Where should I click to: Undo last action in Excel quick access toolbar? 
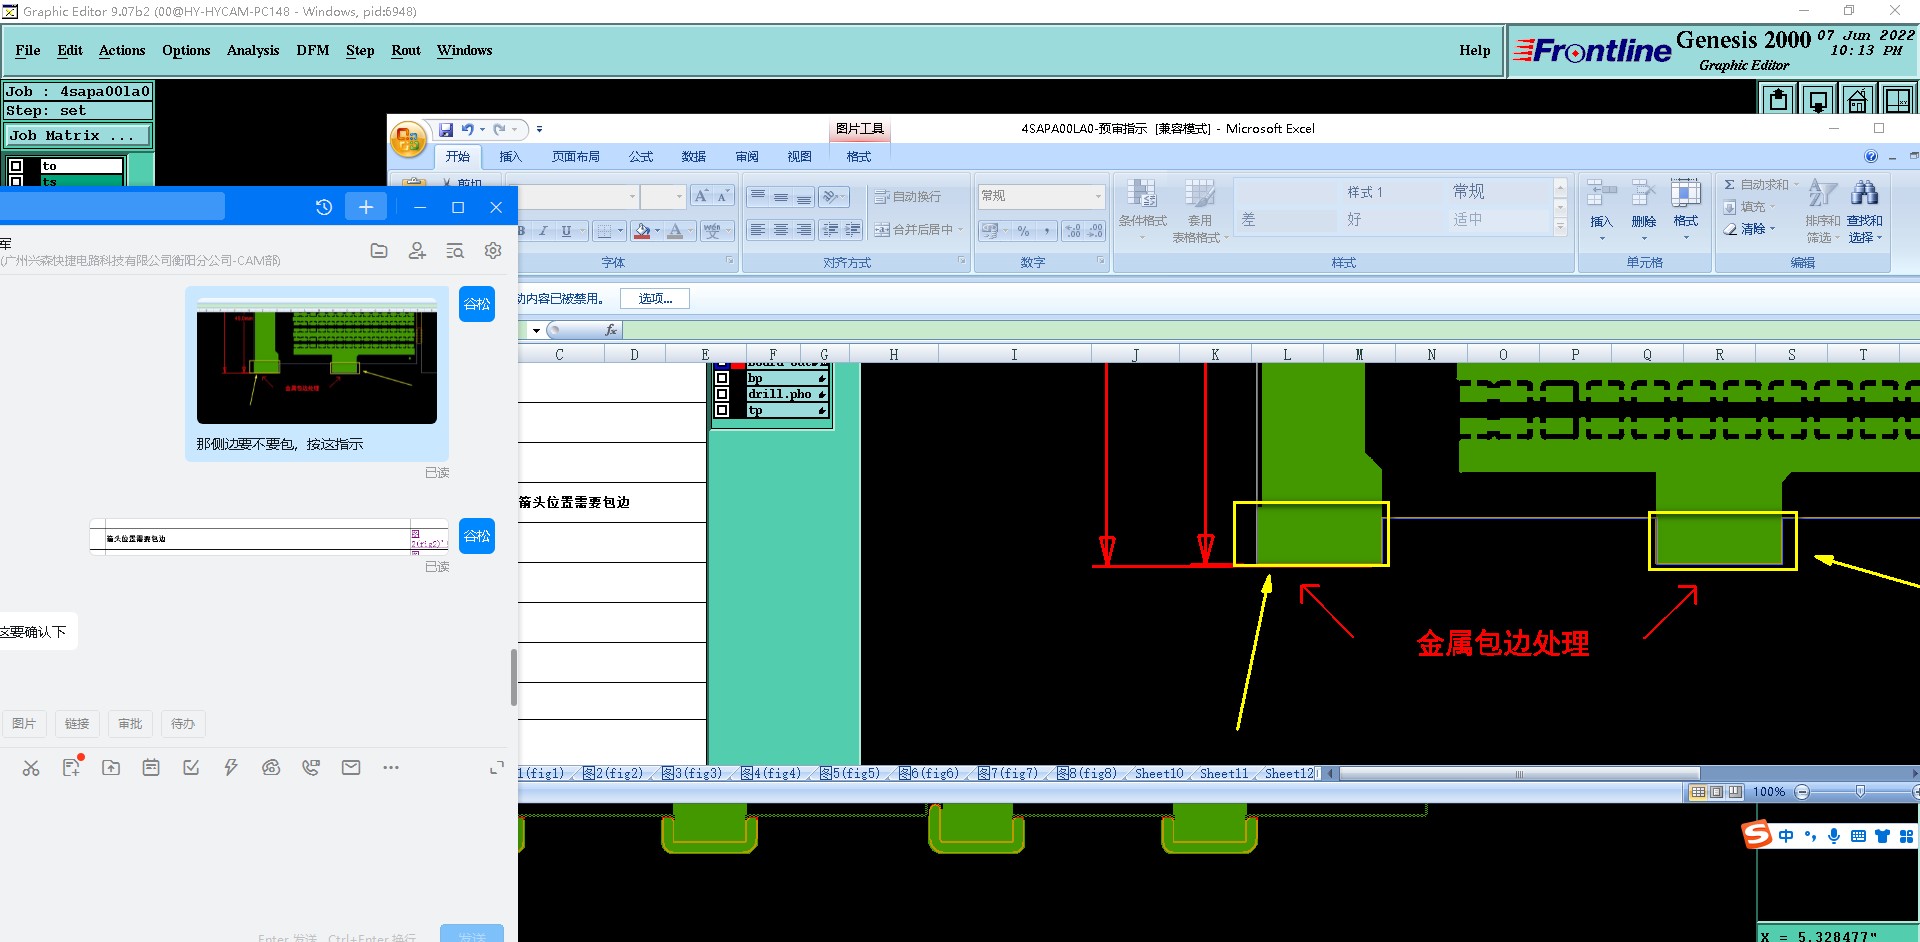pyautogui.click(x=467, y=129)
